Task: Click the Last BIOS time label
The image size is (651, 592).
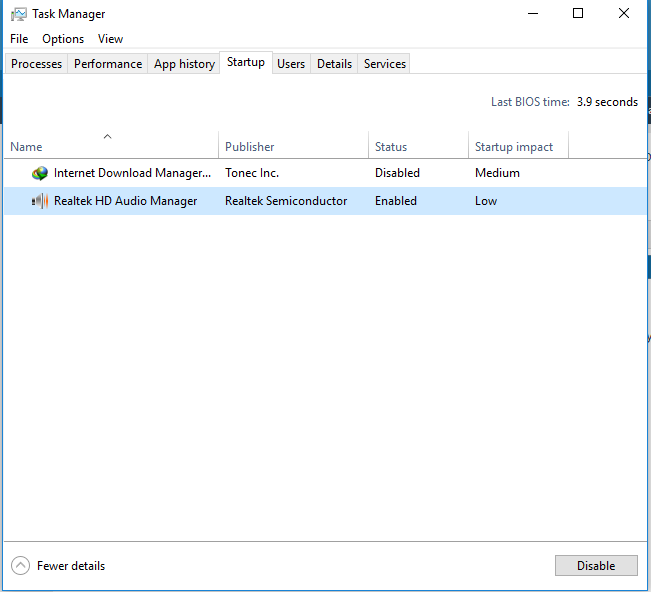Action: coord(530,102)
